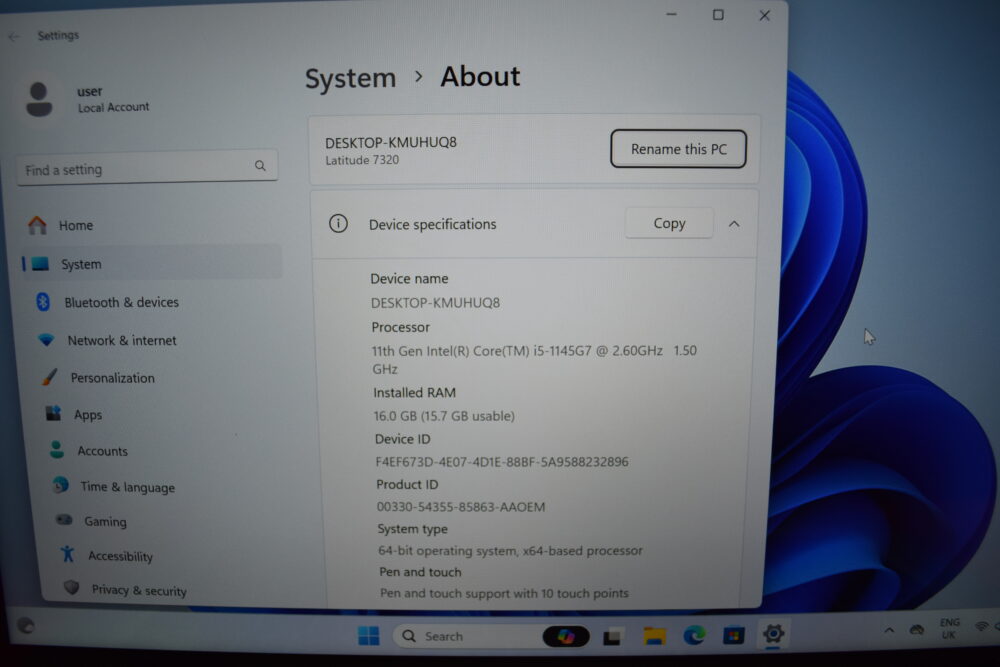The image size is (1000, 667).
Task: Click the Local Account label
Action: [x=114, y=107]
